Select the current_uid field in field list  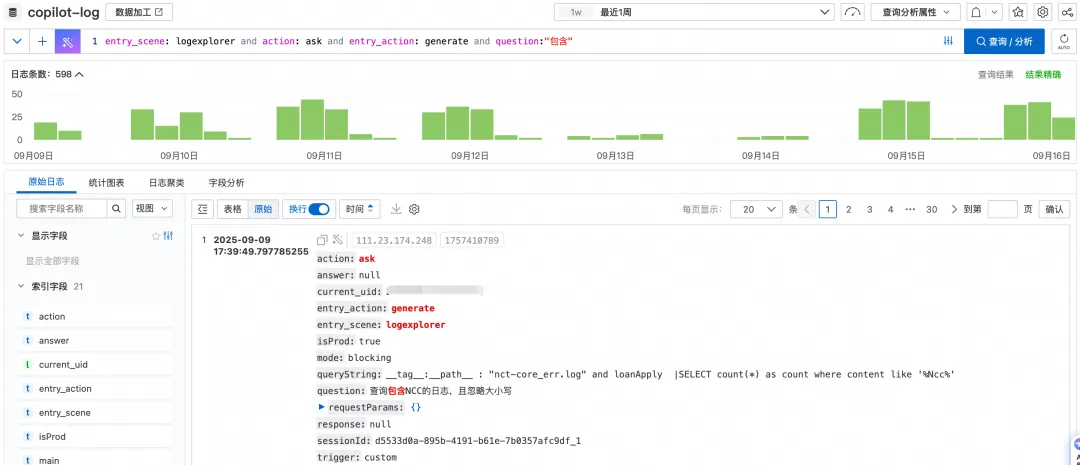(94, 364)
